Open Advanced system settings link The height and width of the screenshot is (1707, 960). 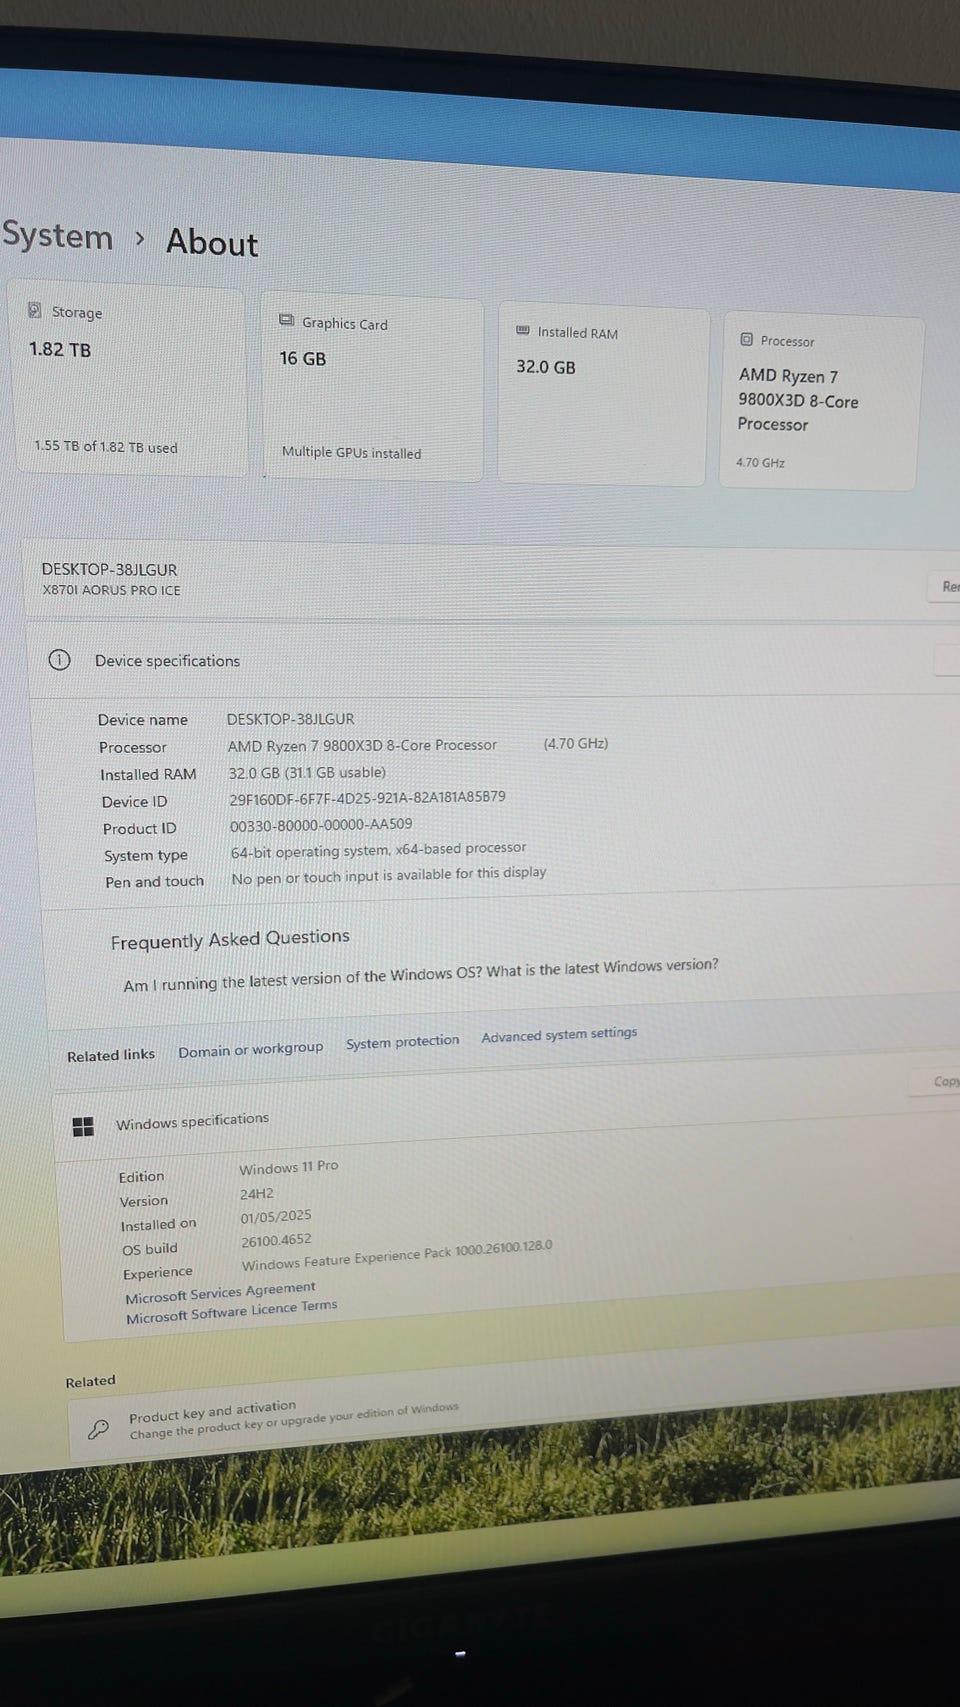(559, 1034)
